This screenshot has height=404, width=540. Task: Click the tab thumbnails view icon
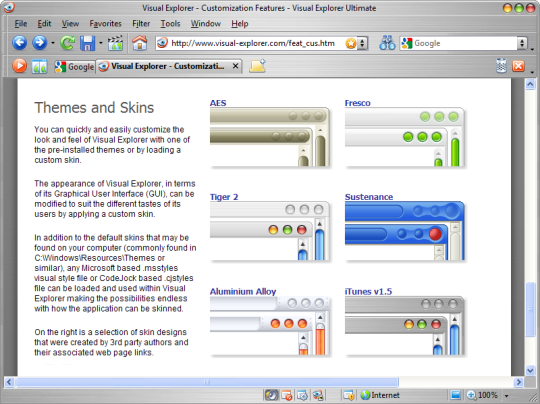pos(40,66)
